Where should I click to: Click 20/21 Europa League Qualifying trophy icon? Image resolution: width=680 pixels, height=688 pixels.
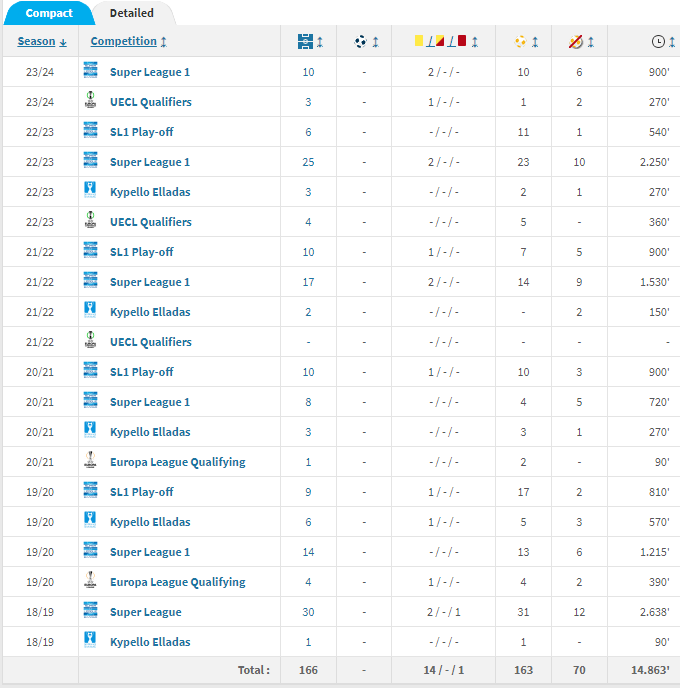(90, 460)
